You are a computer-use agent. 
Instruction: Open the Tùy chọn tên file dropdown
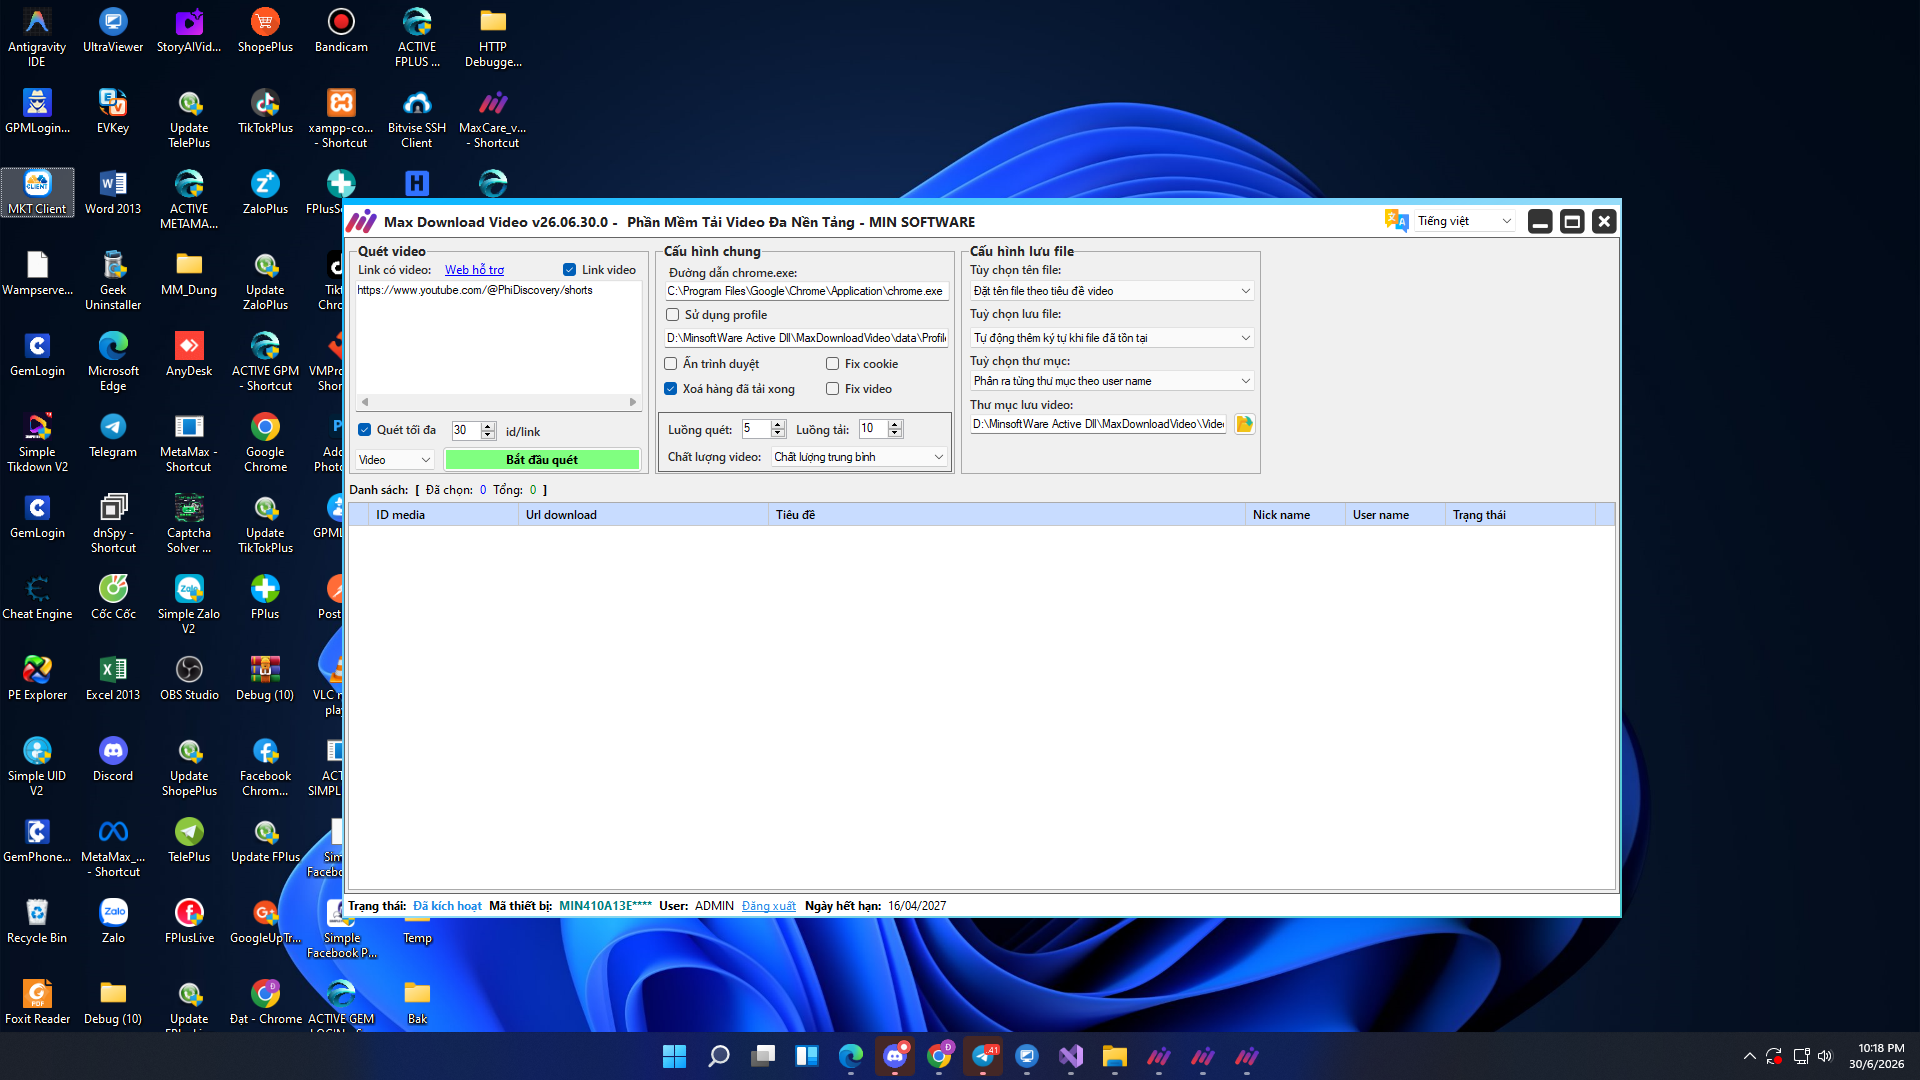1112,291
